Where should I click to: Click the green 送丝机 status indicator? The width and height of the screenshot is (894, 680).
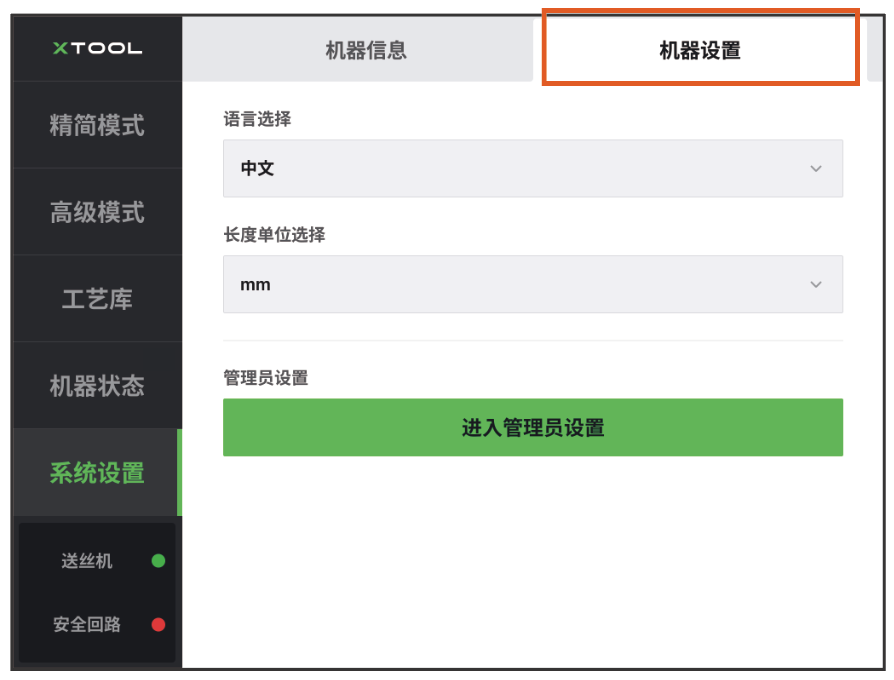pos(158,561)
